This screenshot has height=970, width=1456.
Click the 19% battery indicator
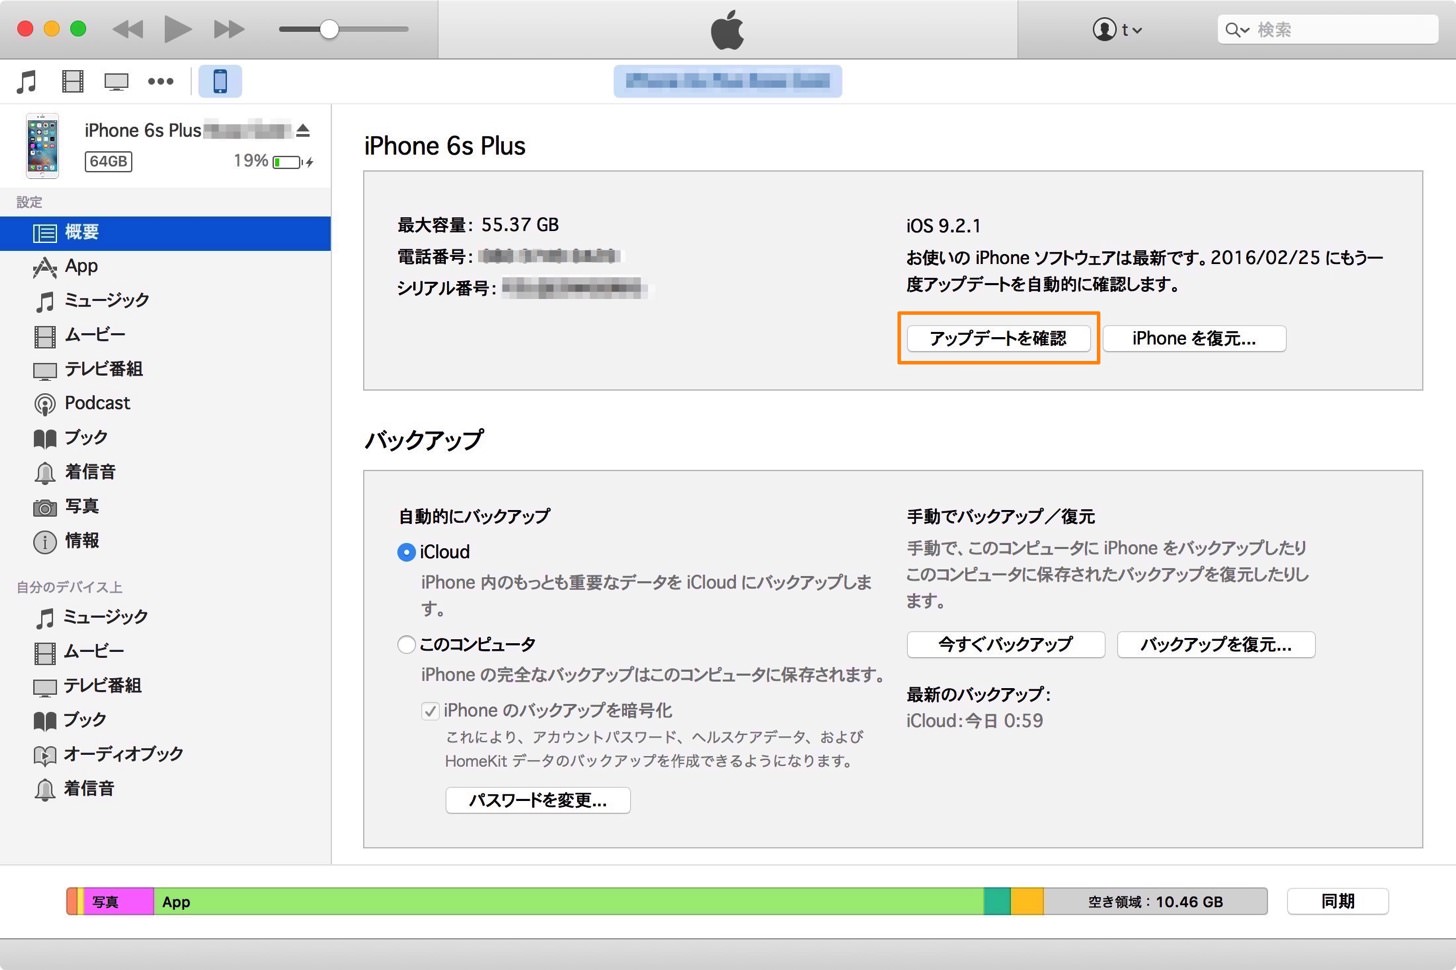273,161
